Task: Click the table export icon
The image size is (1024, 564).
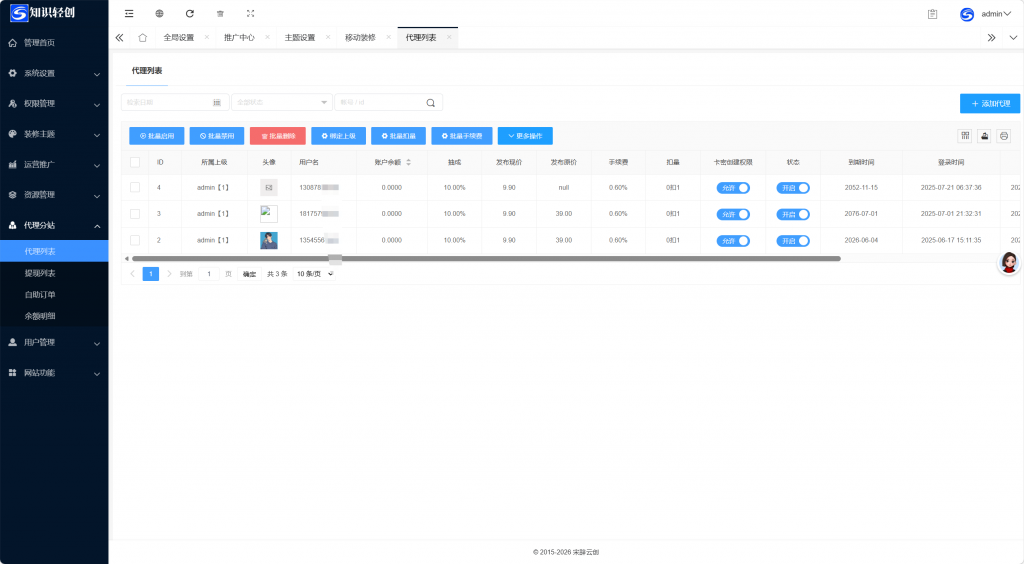Action: 985,136
